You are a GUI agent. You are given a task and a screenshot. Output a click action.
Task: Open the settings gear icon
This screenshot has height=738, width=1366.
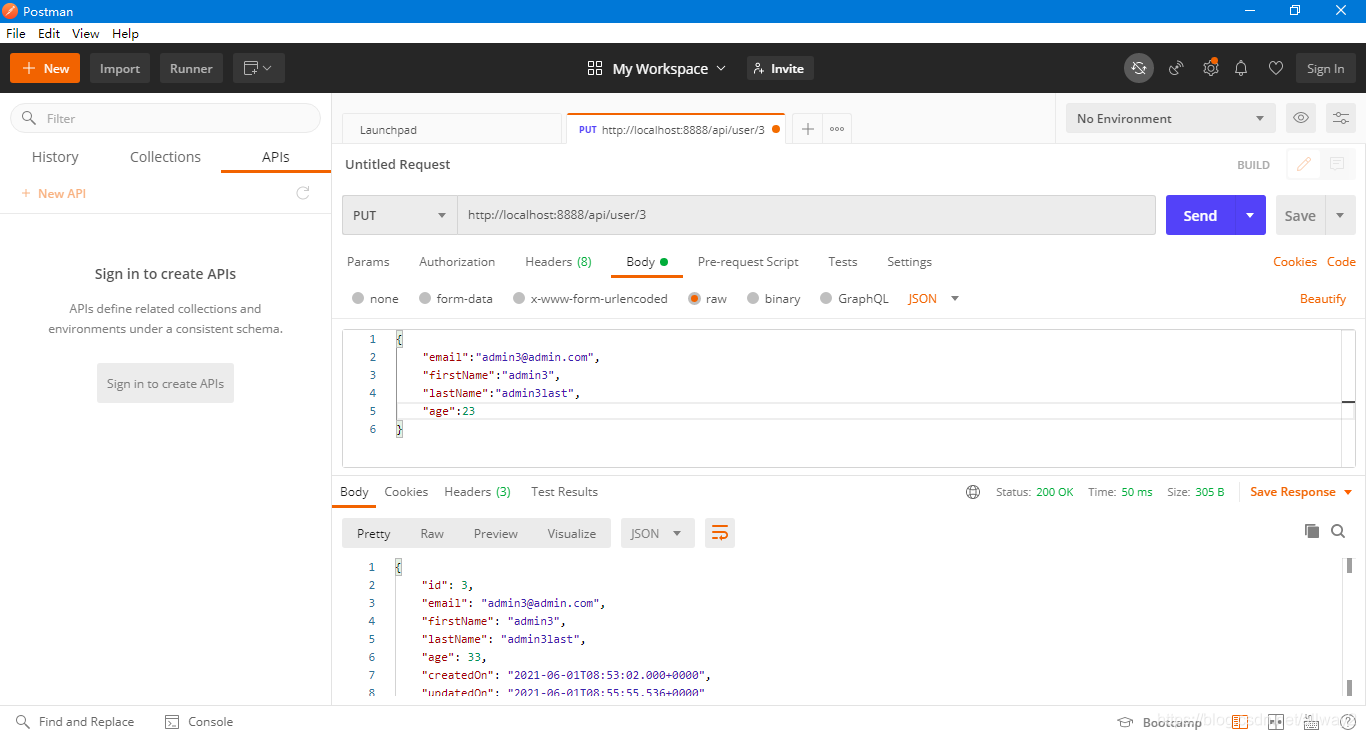pos(1210,68)
